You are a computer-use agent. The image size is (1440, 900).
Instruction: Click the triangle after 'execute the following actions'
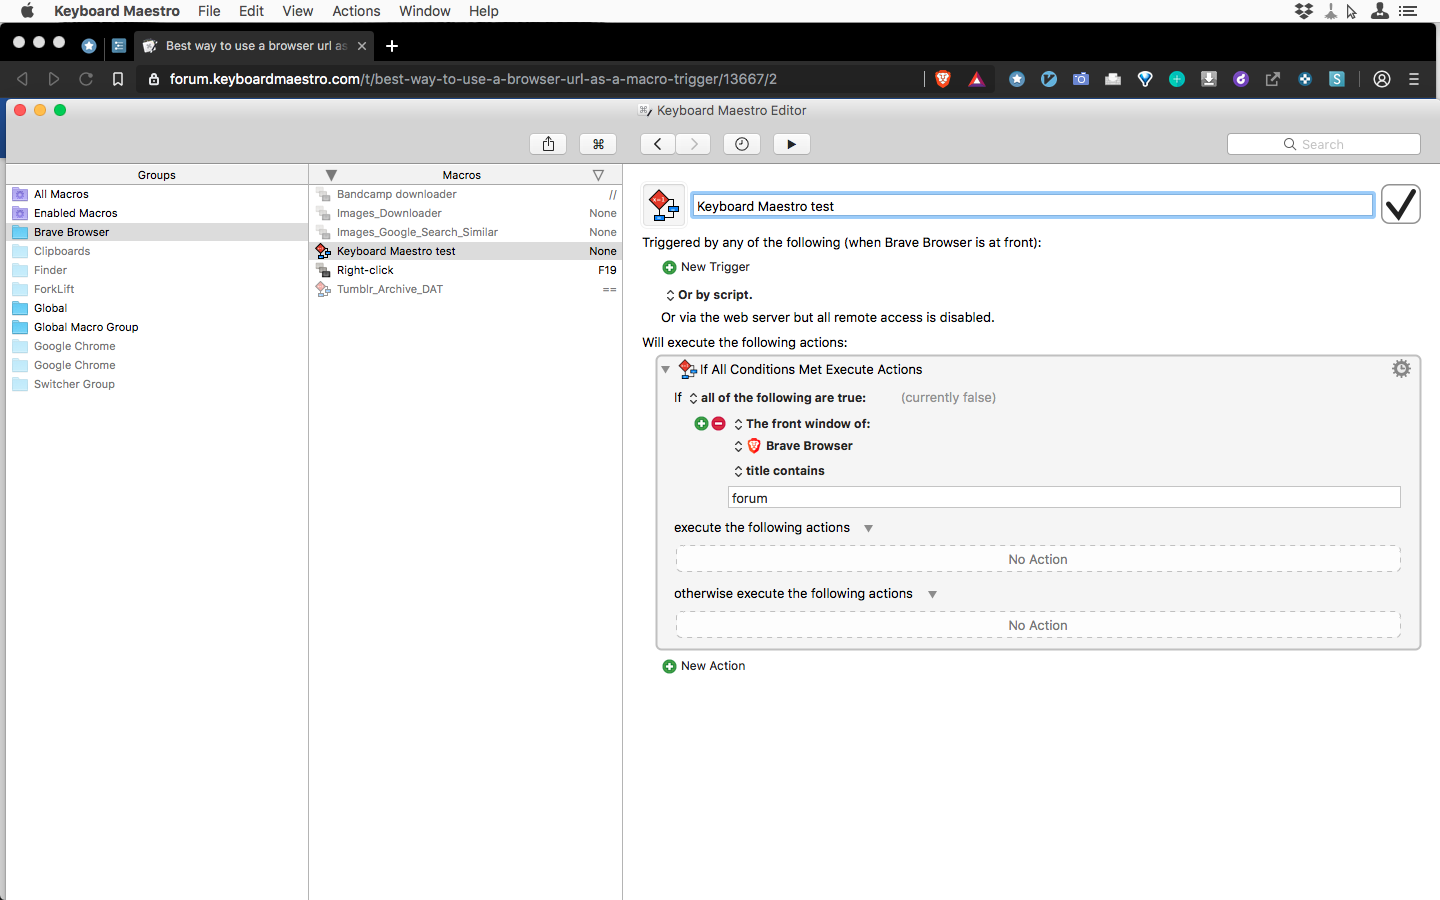coord(868,528)
